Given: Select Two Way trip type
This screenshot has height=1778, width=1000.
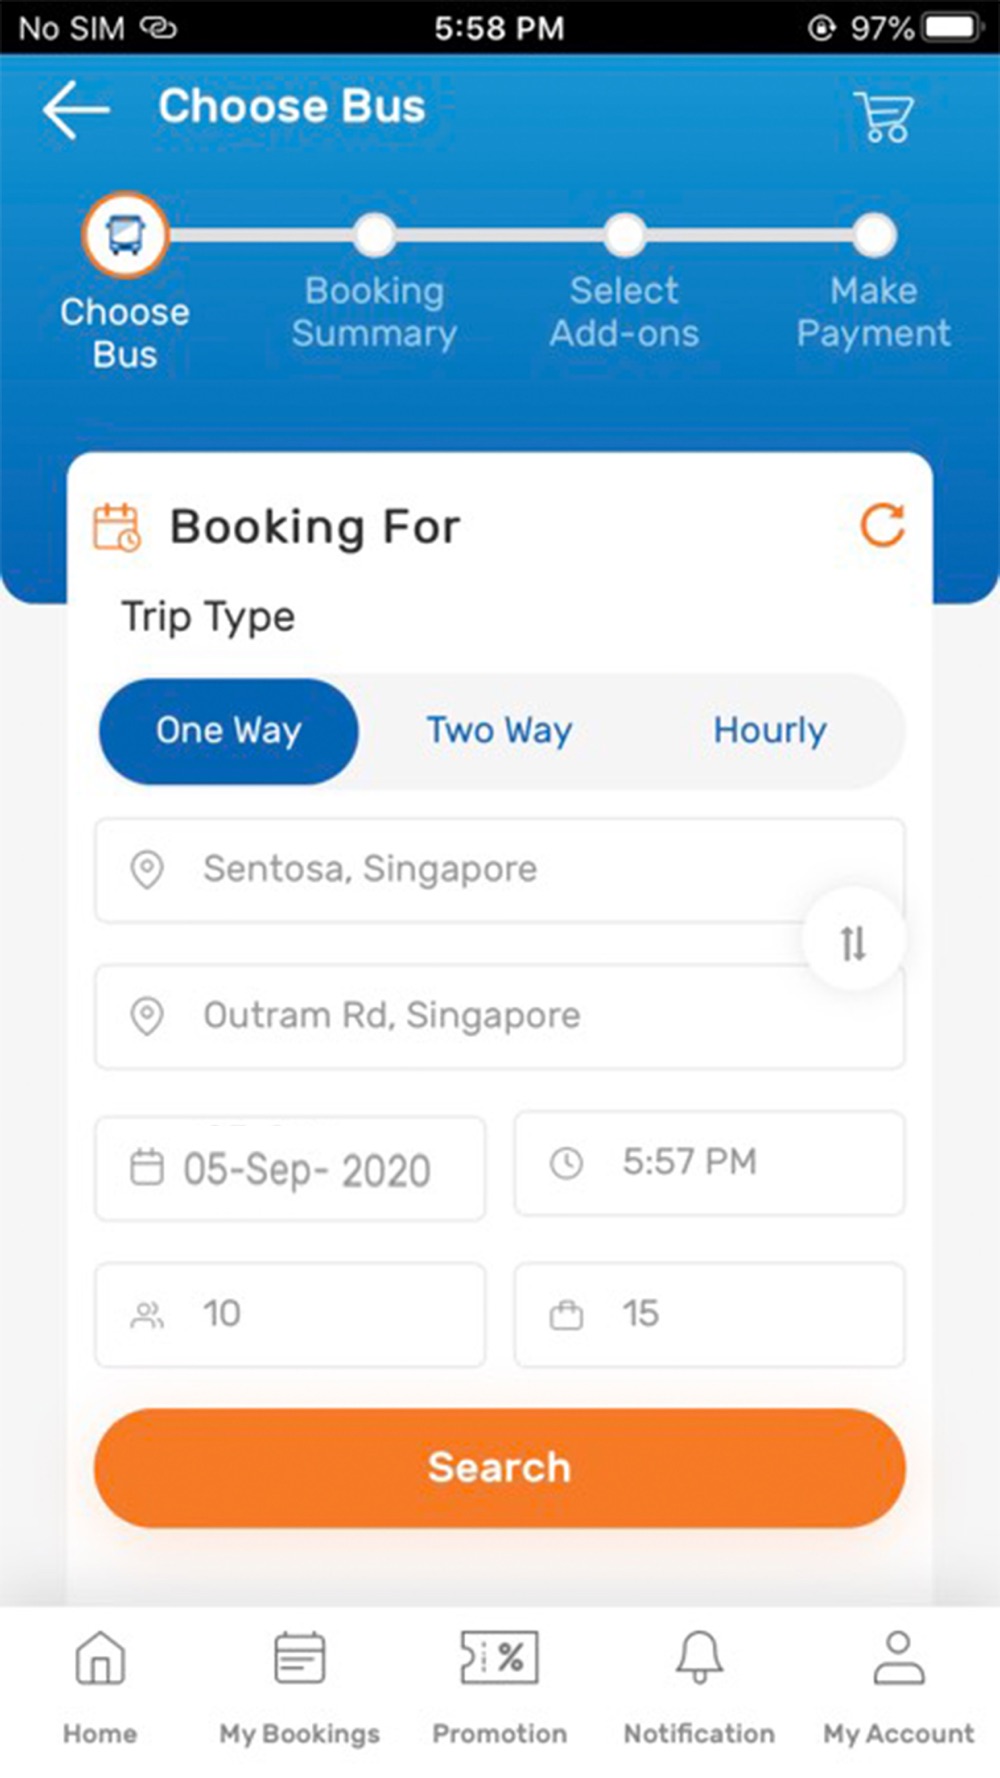Looking at the screenshot, I should [x=499, y=731].
